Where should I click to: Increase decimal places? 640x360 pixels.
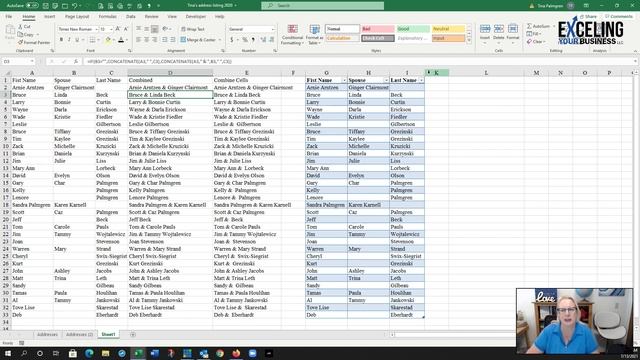[263, 40]
